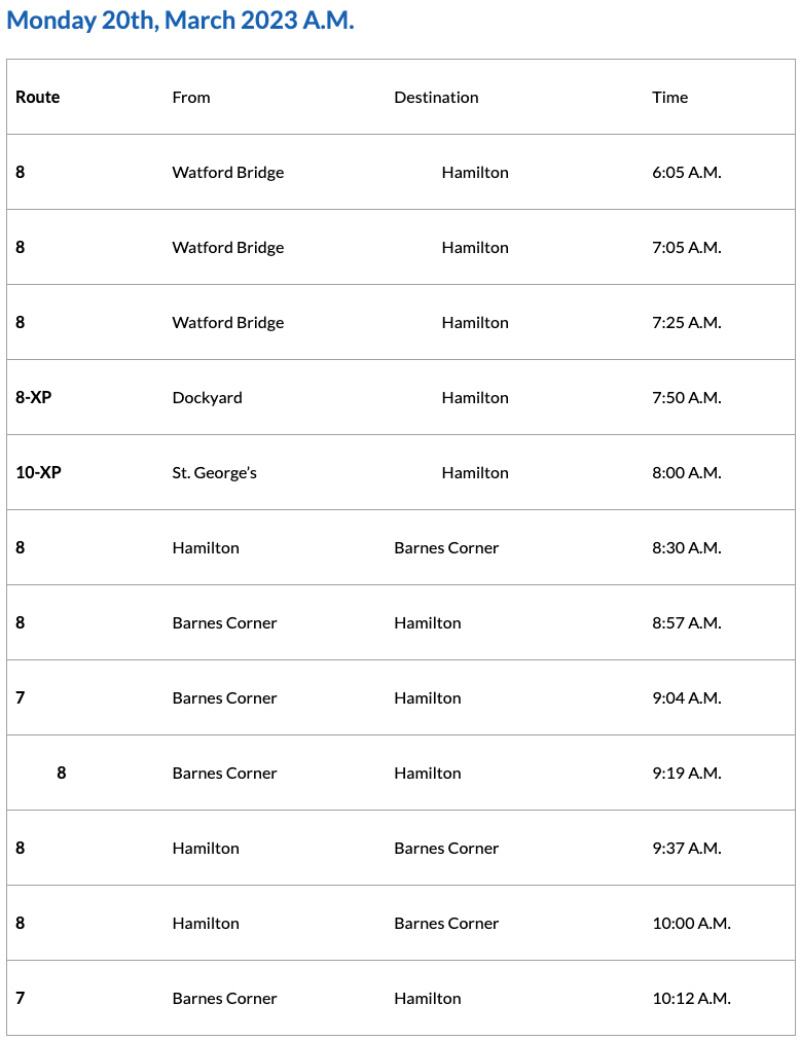Click the 8-XP route cell

(33, 397)
